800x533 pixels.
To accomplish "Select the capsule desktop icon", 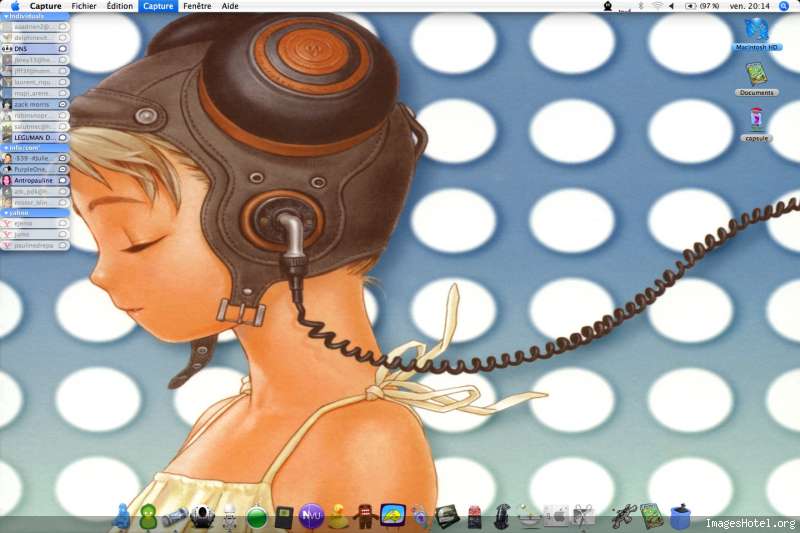I will [756, 124].
